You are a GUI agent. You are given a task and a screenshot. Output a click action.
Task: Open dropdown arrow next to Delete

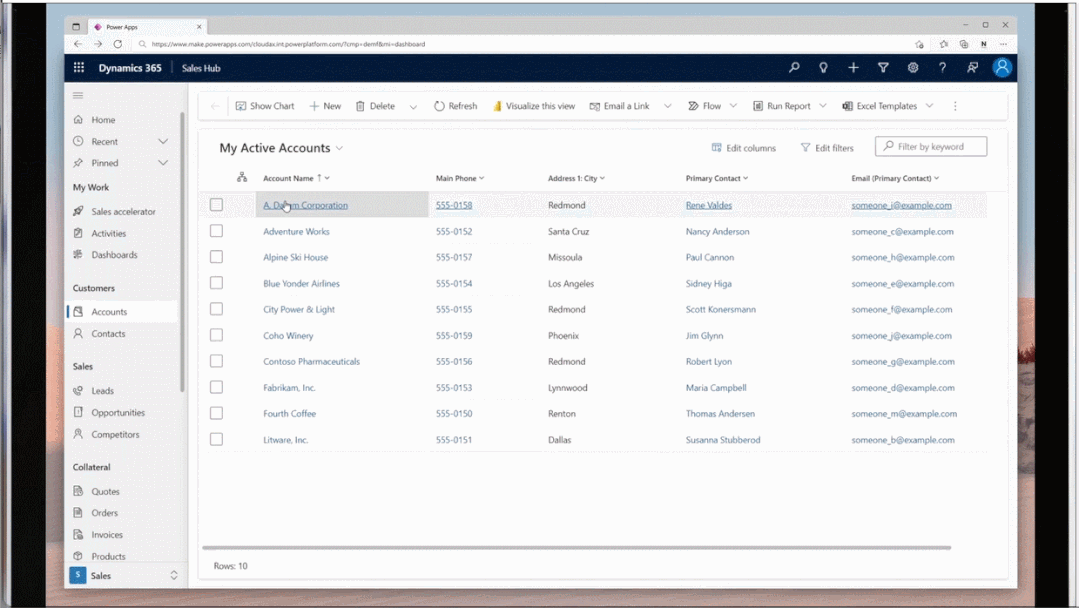(x=413, y=106)
